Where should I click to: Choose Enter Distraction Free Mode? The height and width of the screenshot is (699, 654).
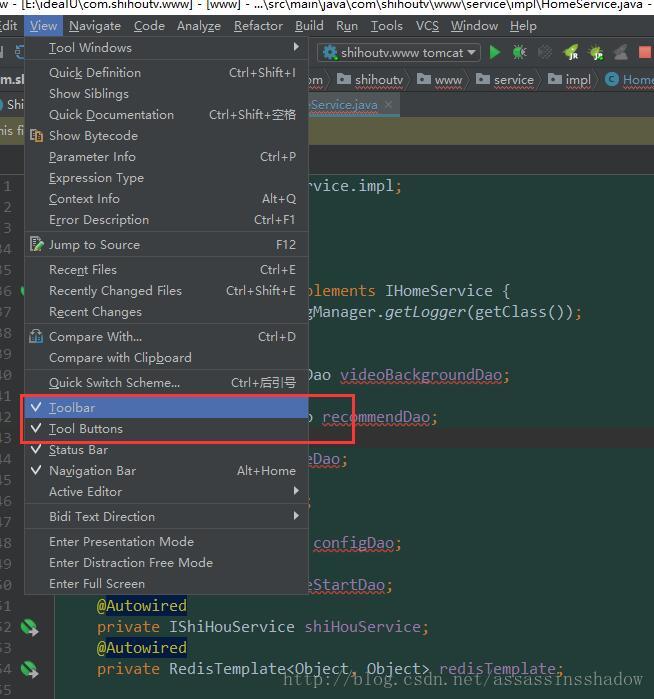tap(167, 562)
